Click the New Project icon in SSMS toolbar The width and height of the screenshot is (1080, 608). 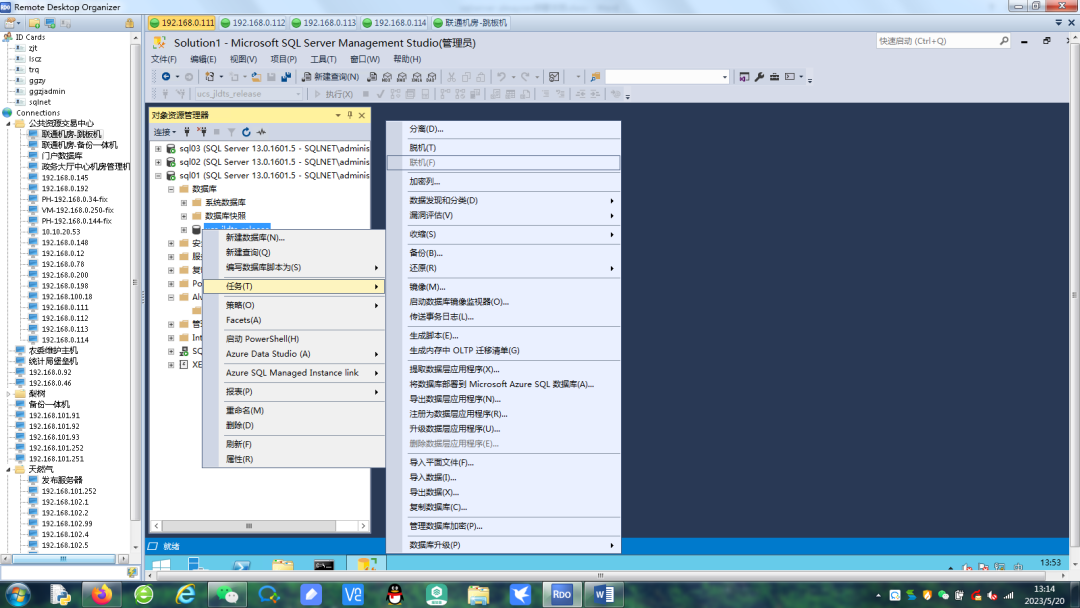click(x=210, y=76)
